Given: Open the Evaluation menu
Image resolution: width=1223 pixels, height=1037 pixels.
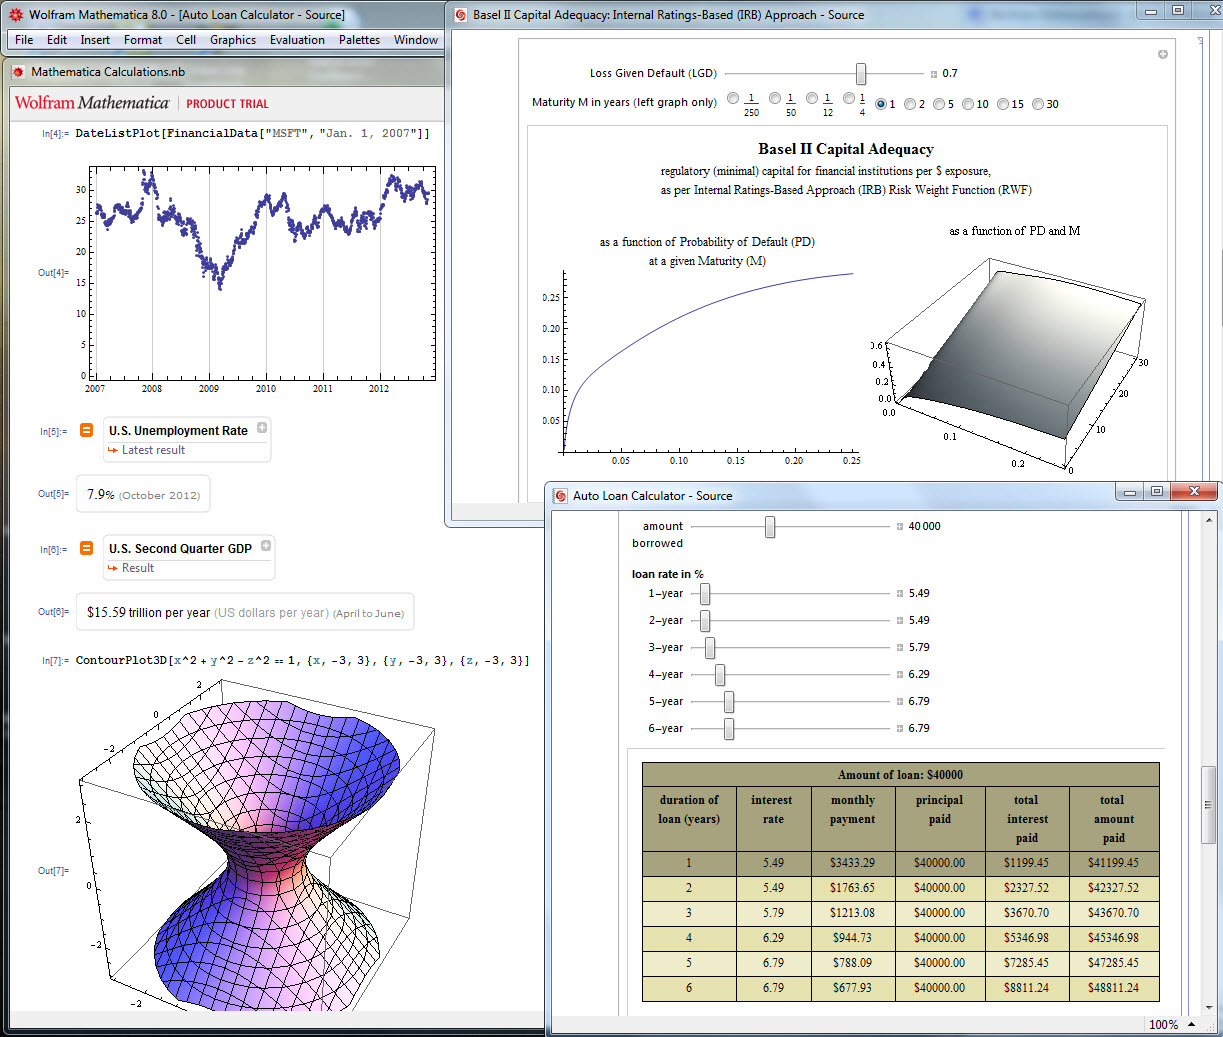Looking at the screenshot, I should click(x=297, y=40).
